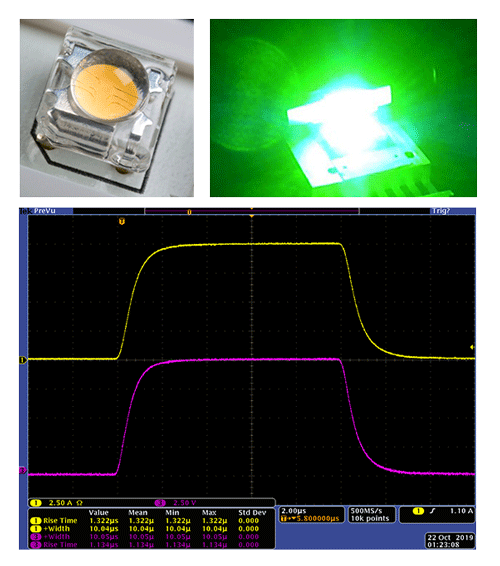Click the yellow current waveform trace
The width and height of the screenshot is (500, 566).
pyautogui.click(x=252, y=244)
